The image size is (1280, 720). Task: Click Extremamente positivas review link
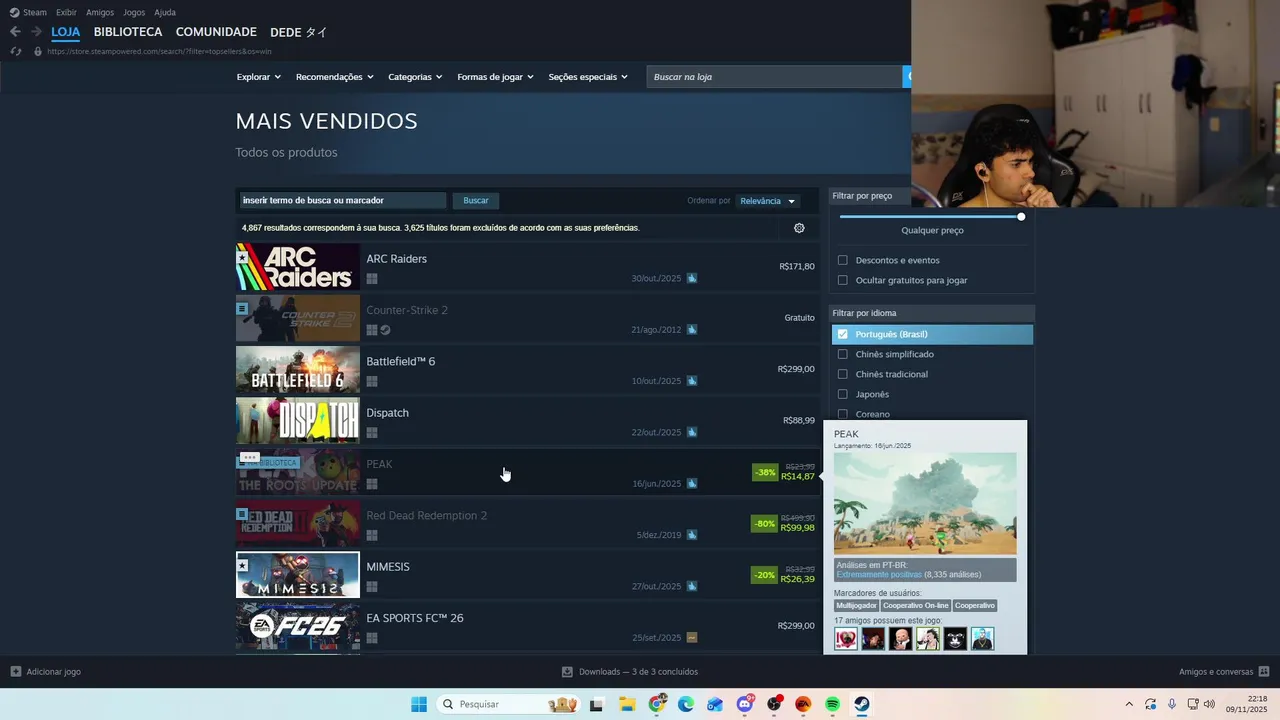tap(879, 575)
